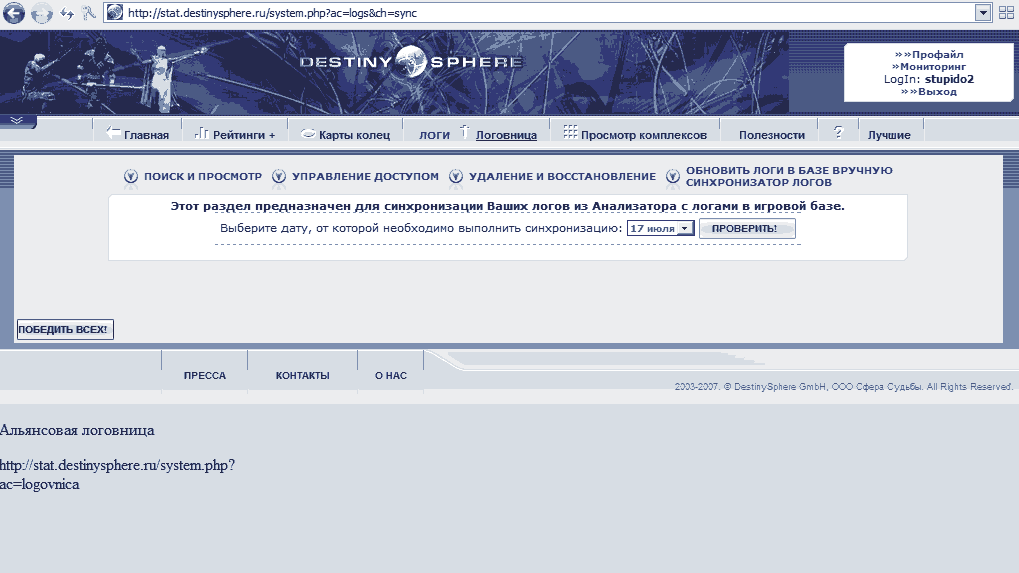1019x573 pixels.
Task: Click the wrench tools icon in browser toolbar
Action: [87, 13]
